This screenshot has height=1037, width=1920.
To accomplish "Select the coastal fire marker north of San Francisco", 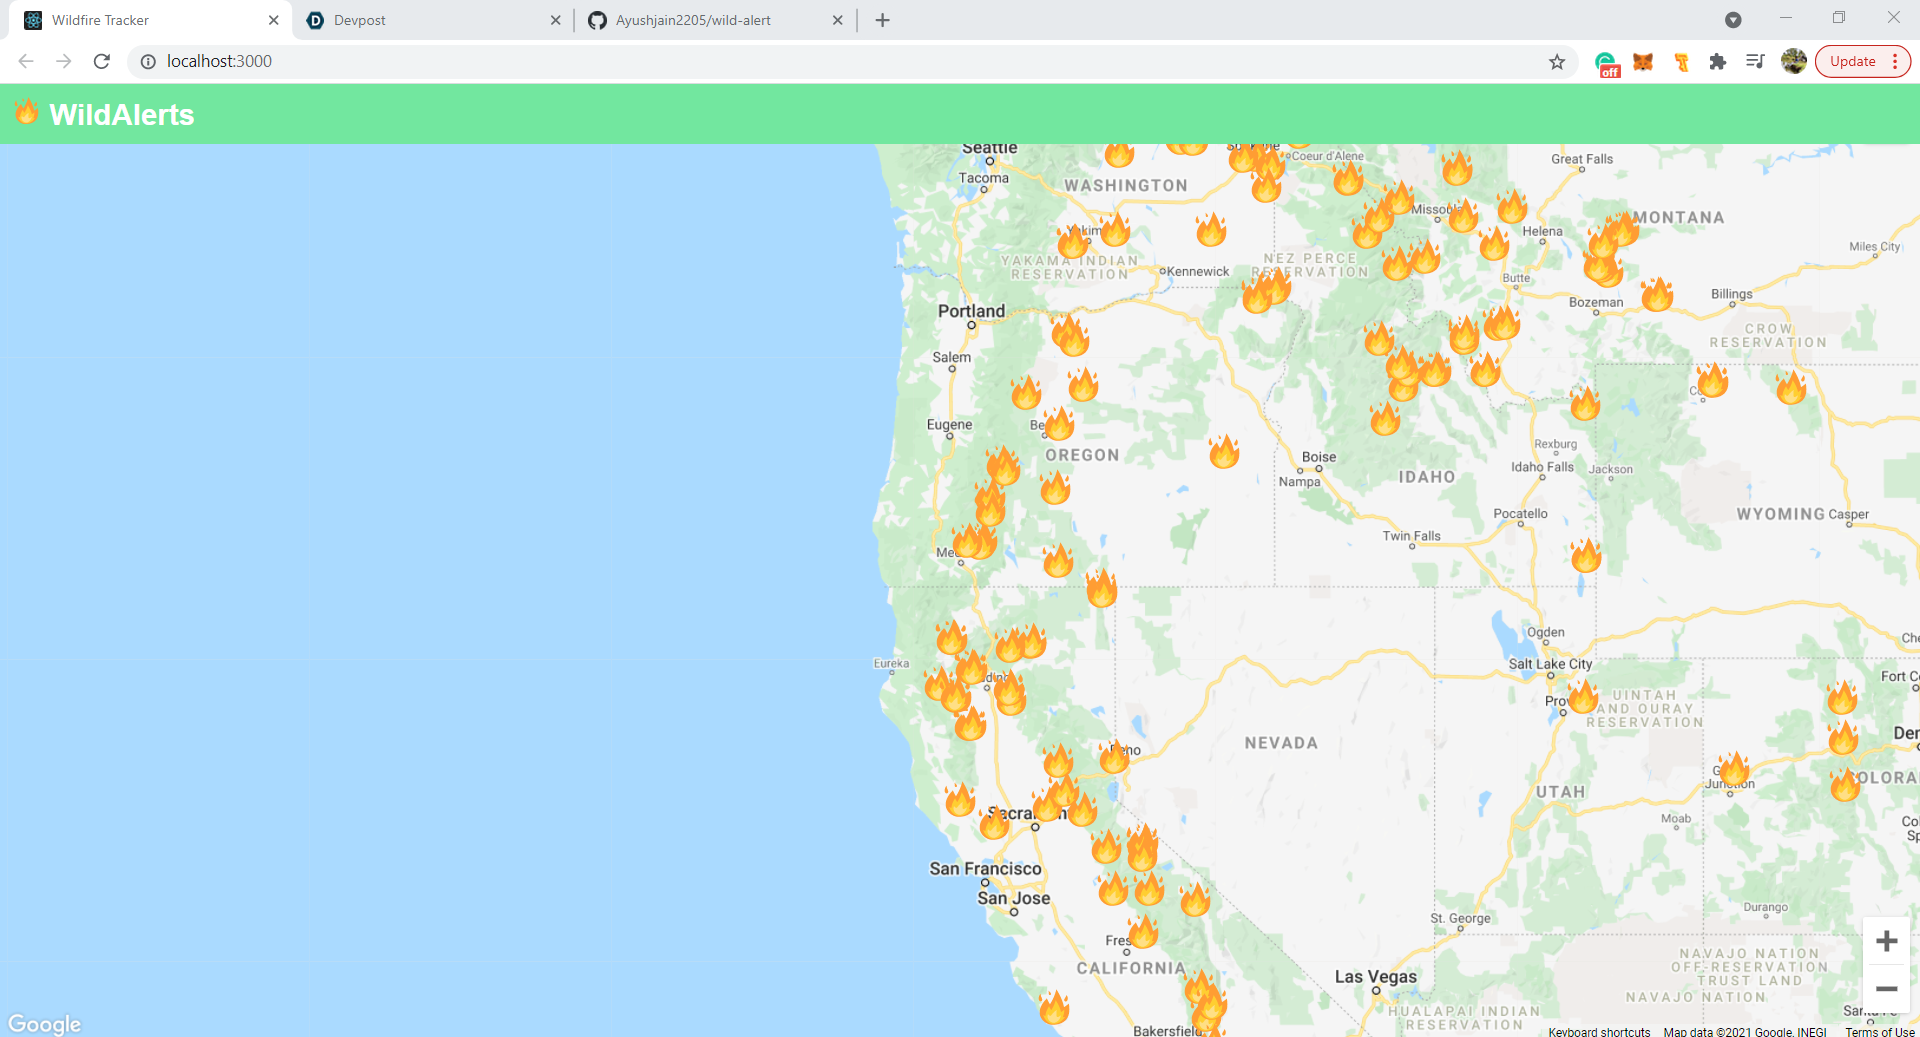I will [x=960, y=800].
